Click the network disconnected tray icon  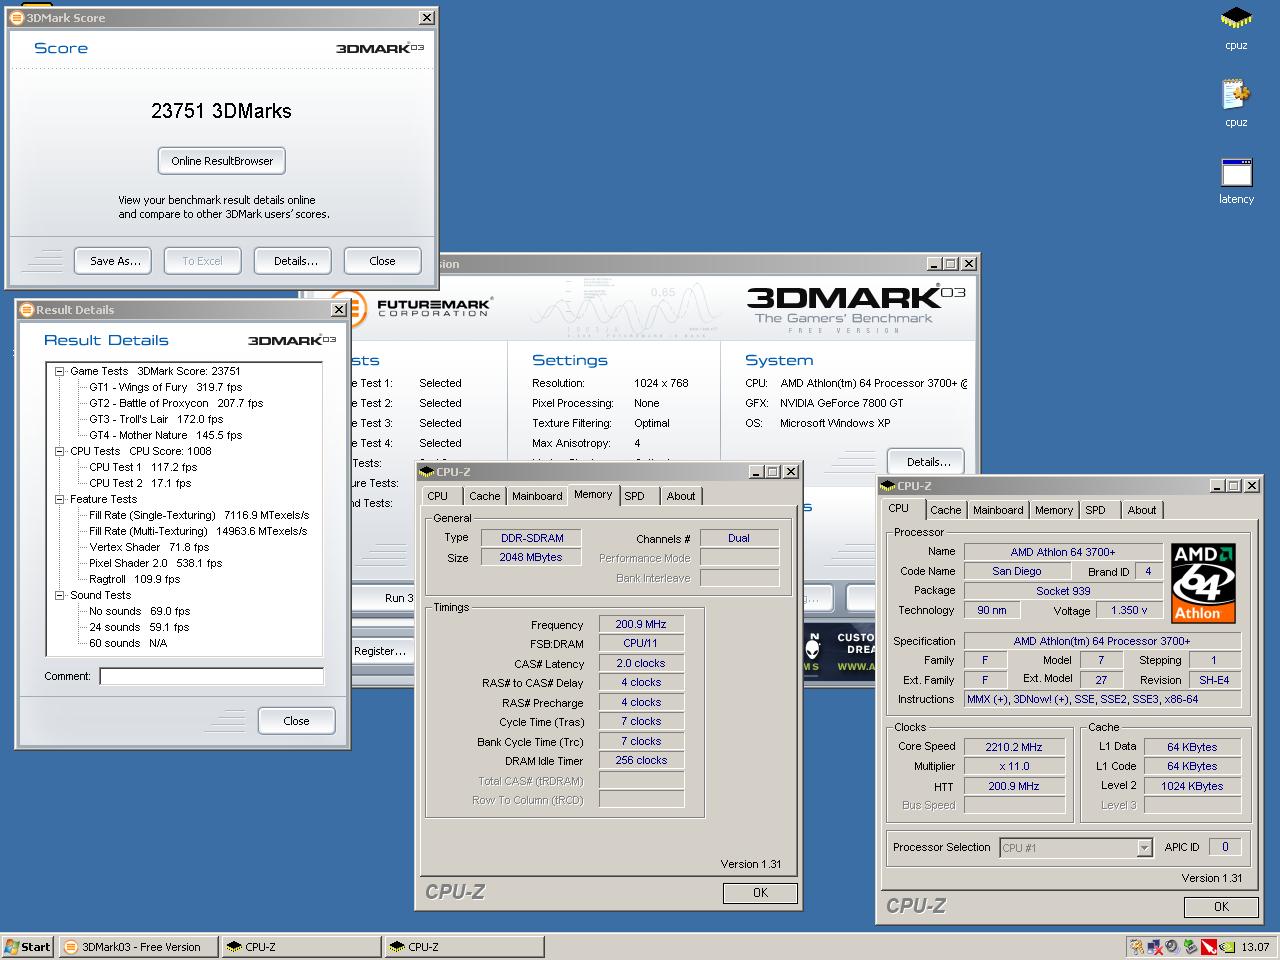point(1155,947)
